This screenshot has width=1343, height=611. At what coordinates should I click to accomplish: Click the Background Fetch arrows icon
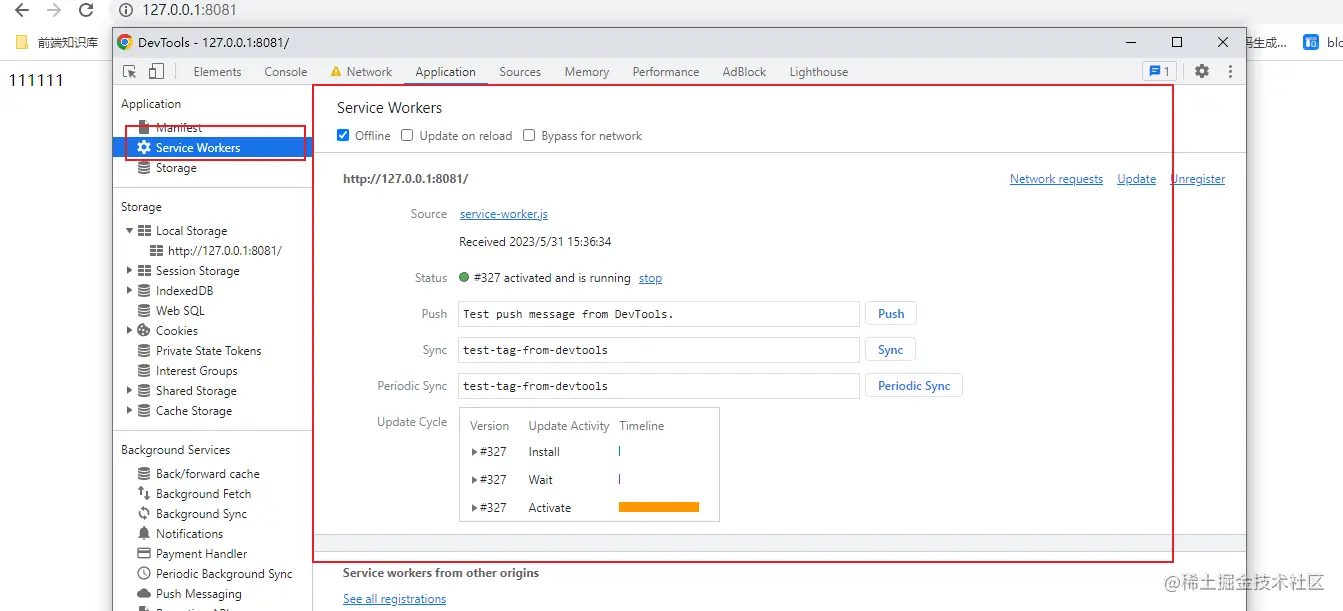tap(144, 493)
